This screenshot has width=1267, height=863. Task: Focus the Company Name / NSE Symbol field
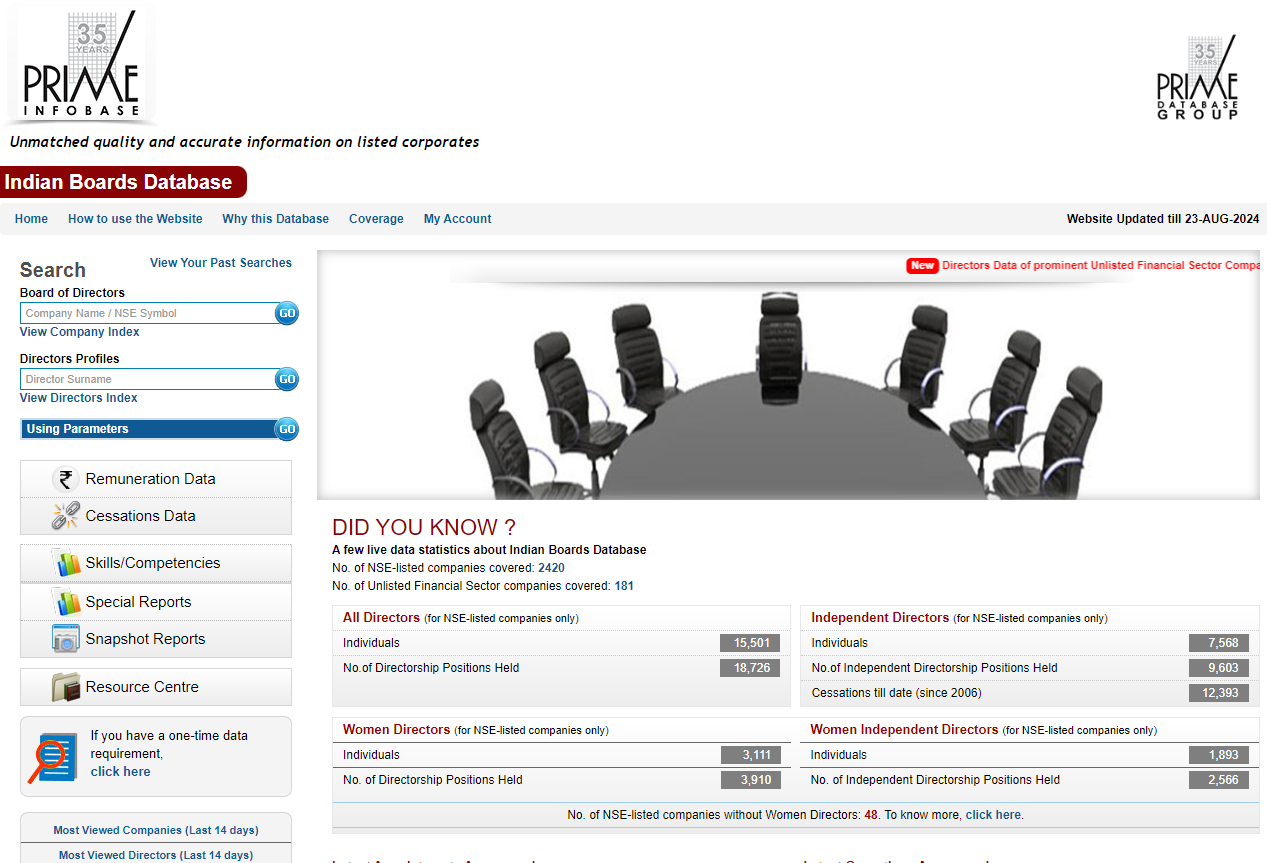pos(146,313)
